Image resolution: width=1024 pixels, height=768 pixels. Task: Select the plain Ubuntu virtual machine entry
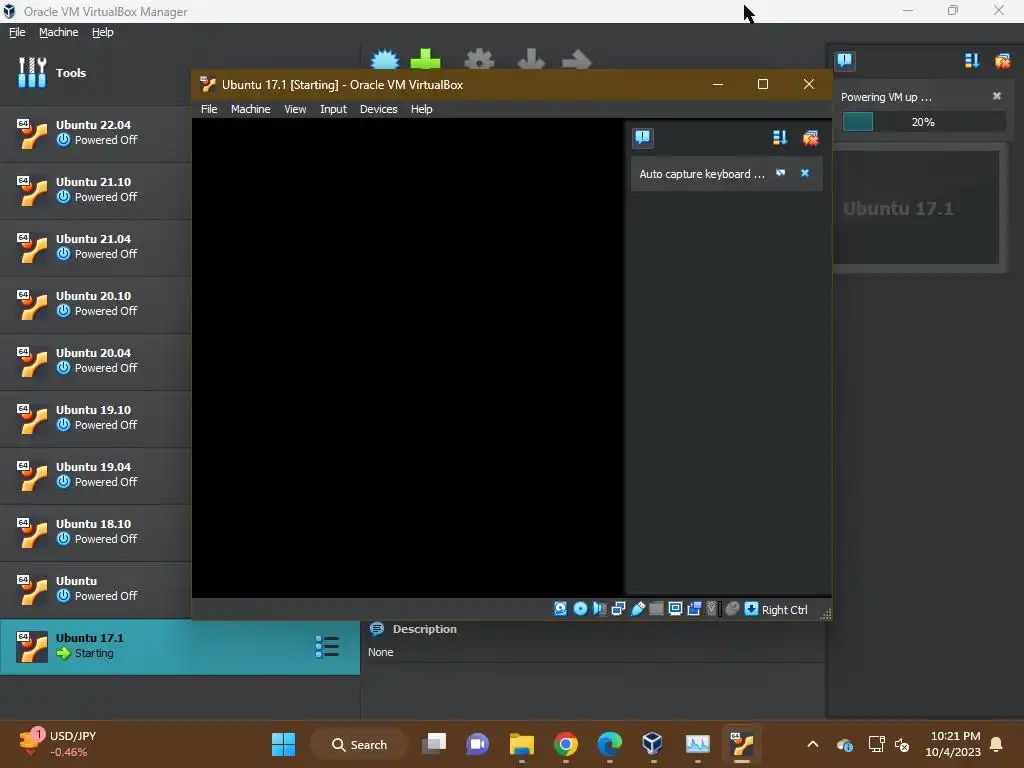coord(95,588)
